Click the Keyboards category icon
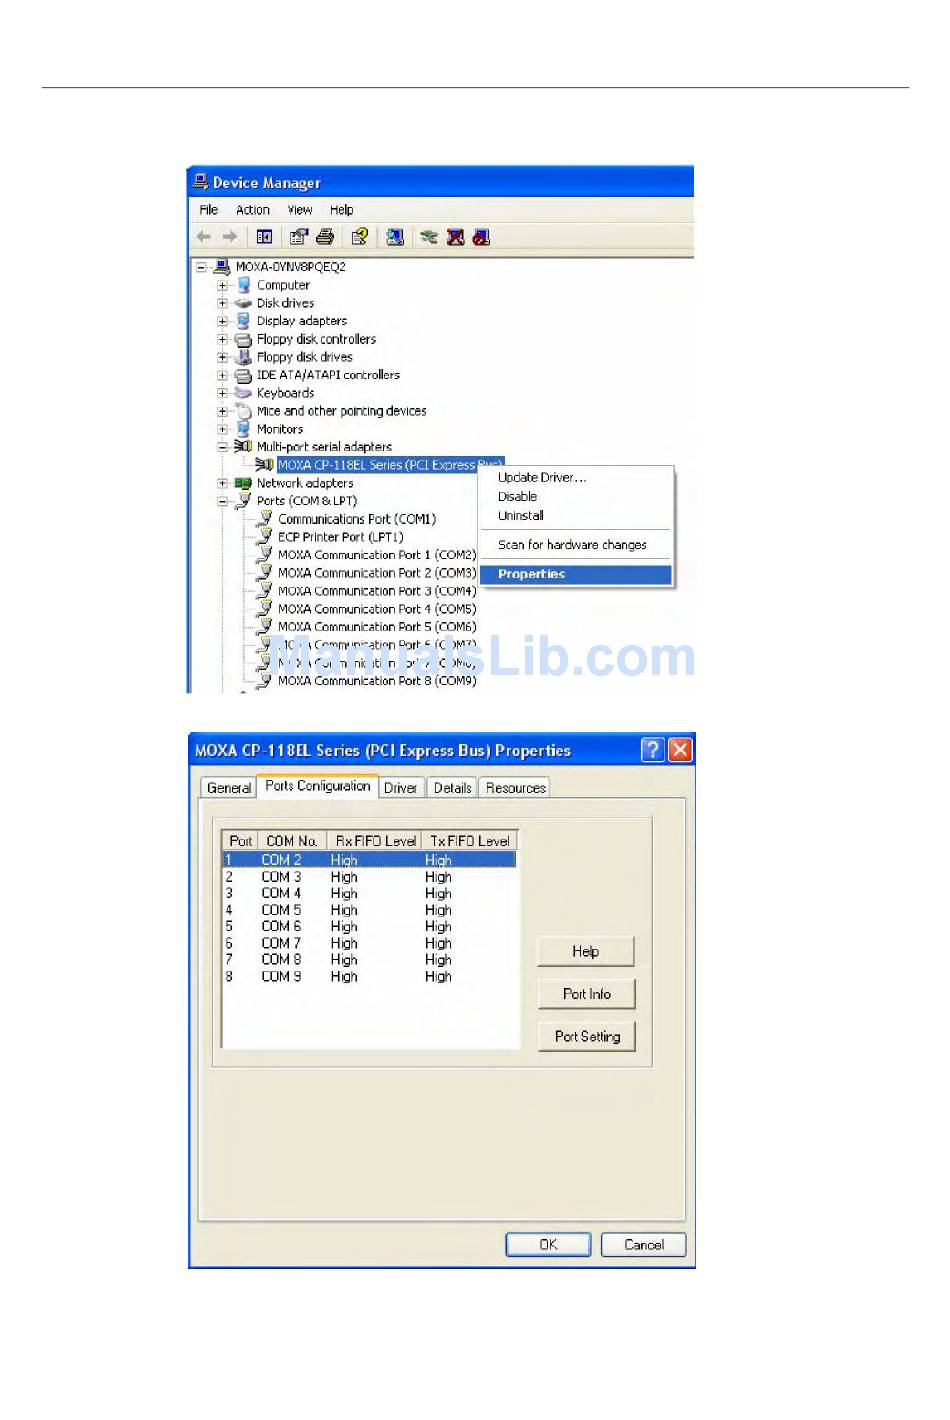The width and height of the screenshot is (950, 1420). tap(243, 393)
